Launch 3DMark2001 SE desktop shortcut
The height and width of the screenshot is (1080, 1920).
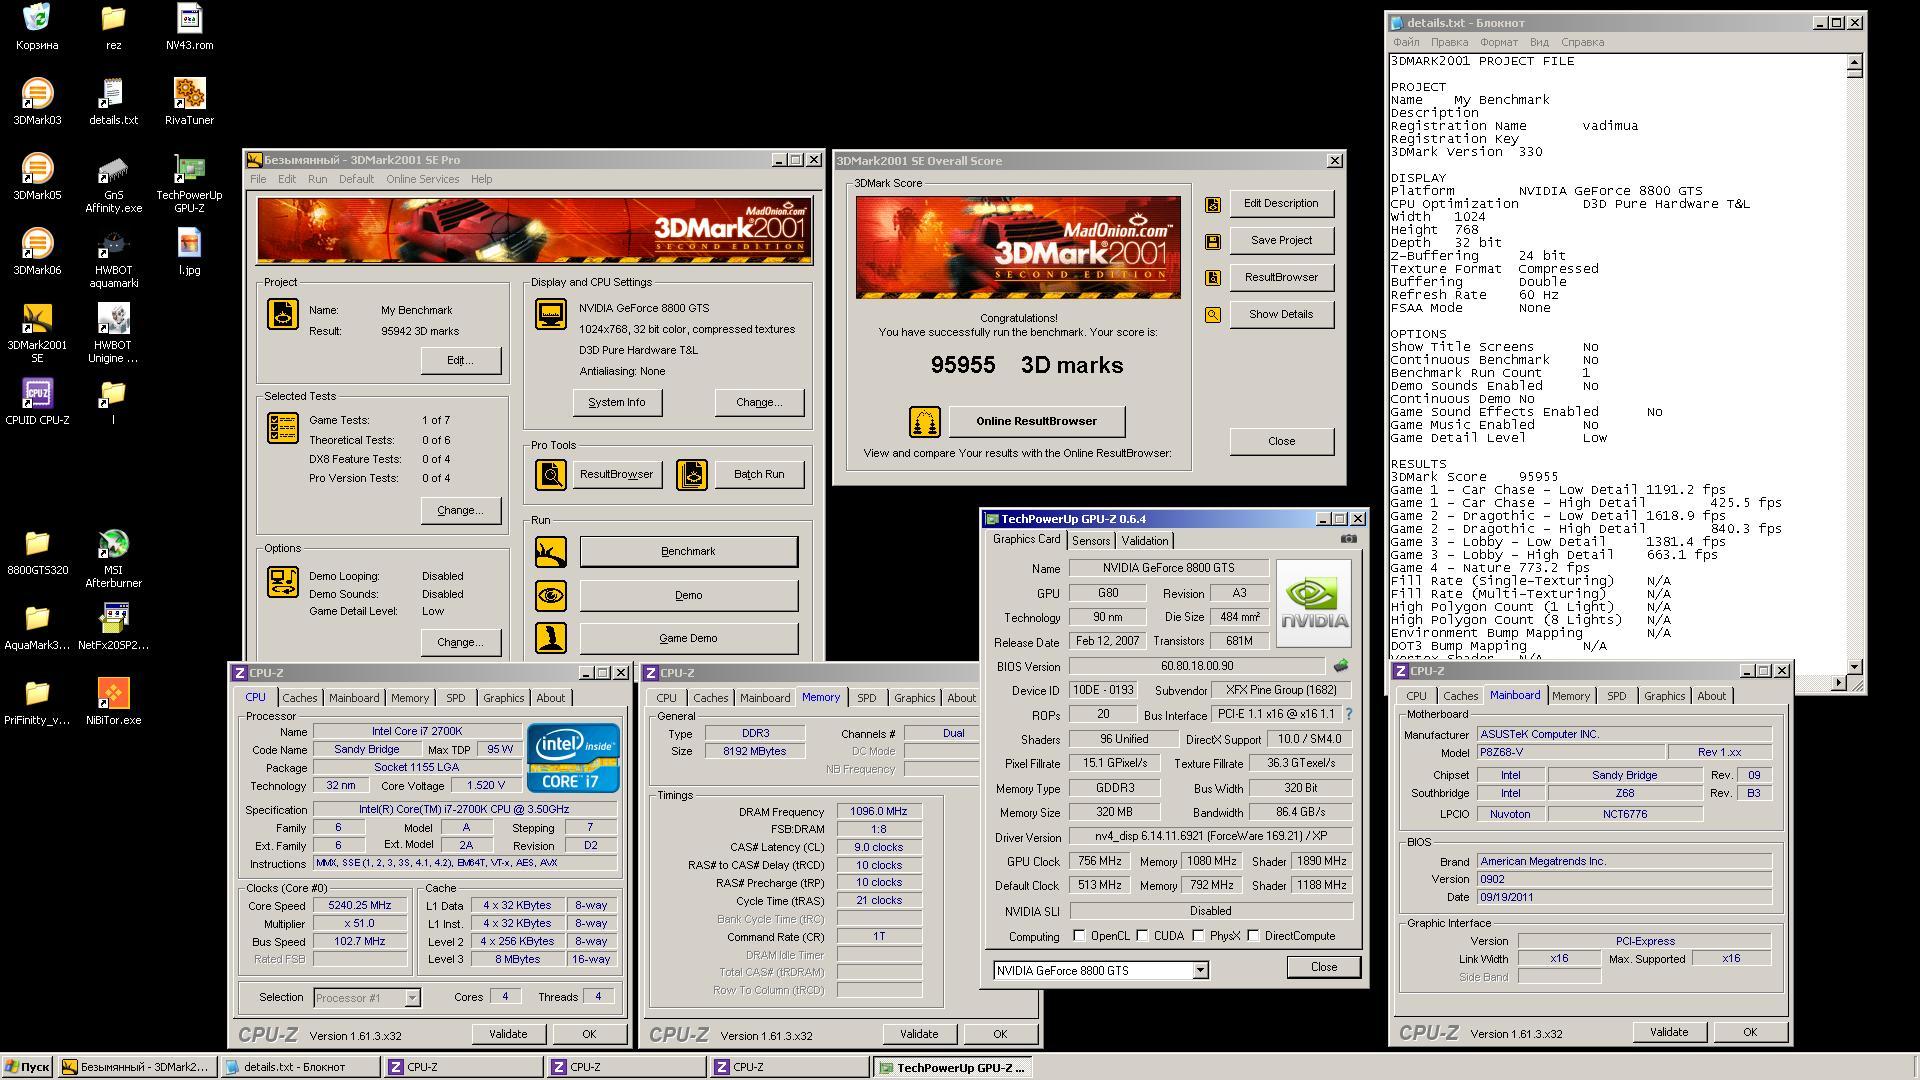37,334
